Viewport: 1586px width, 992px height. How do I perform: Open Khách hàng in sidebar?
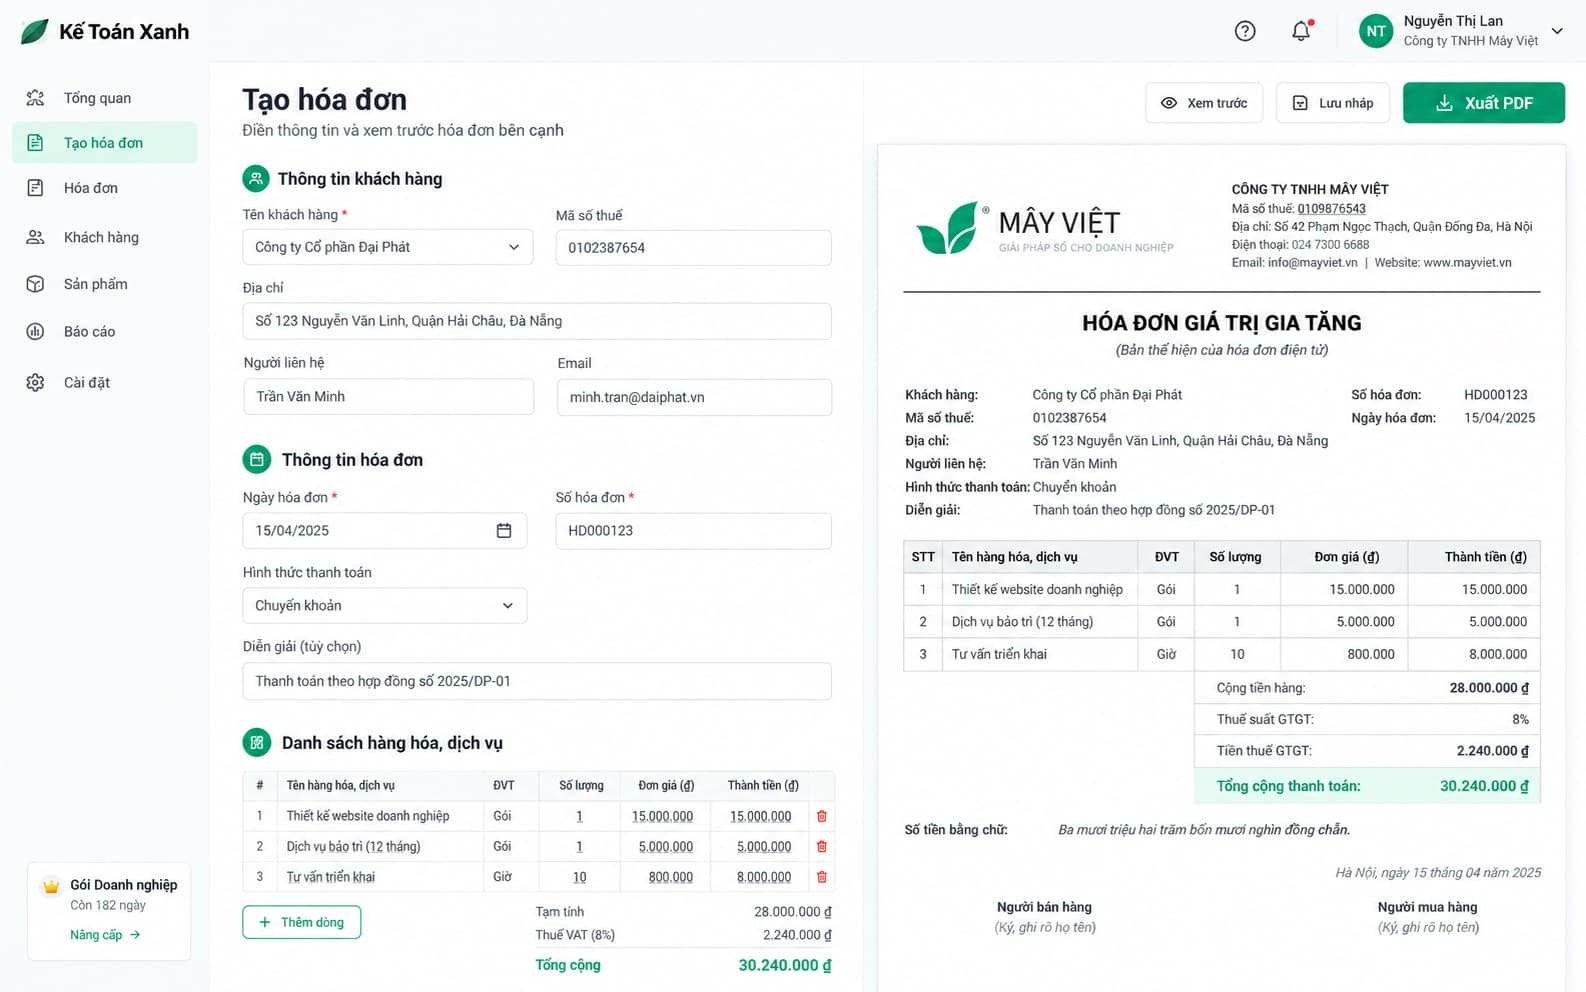[105, 237]
